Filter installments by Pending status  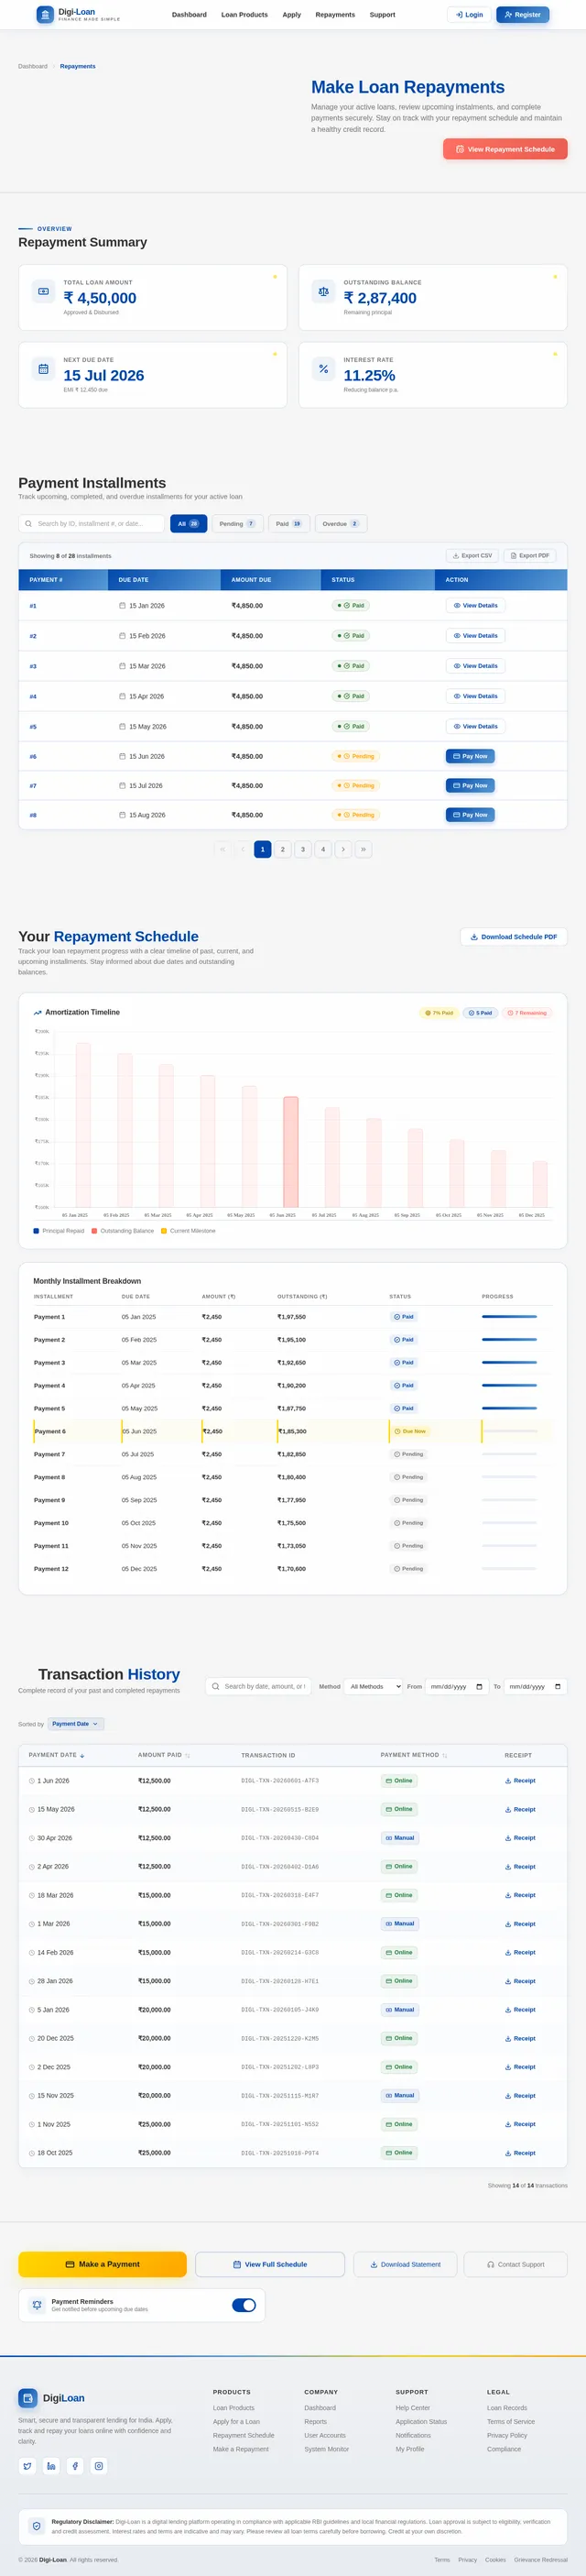click(238, 524)
